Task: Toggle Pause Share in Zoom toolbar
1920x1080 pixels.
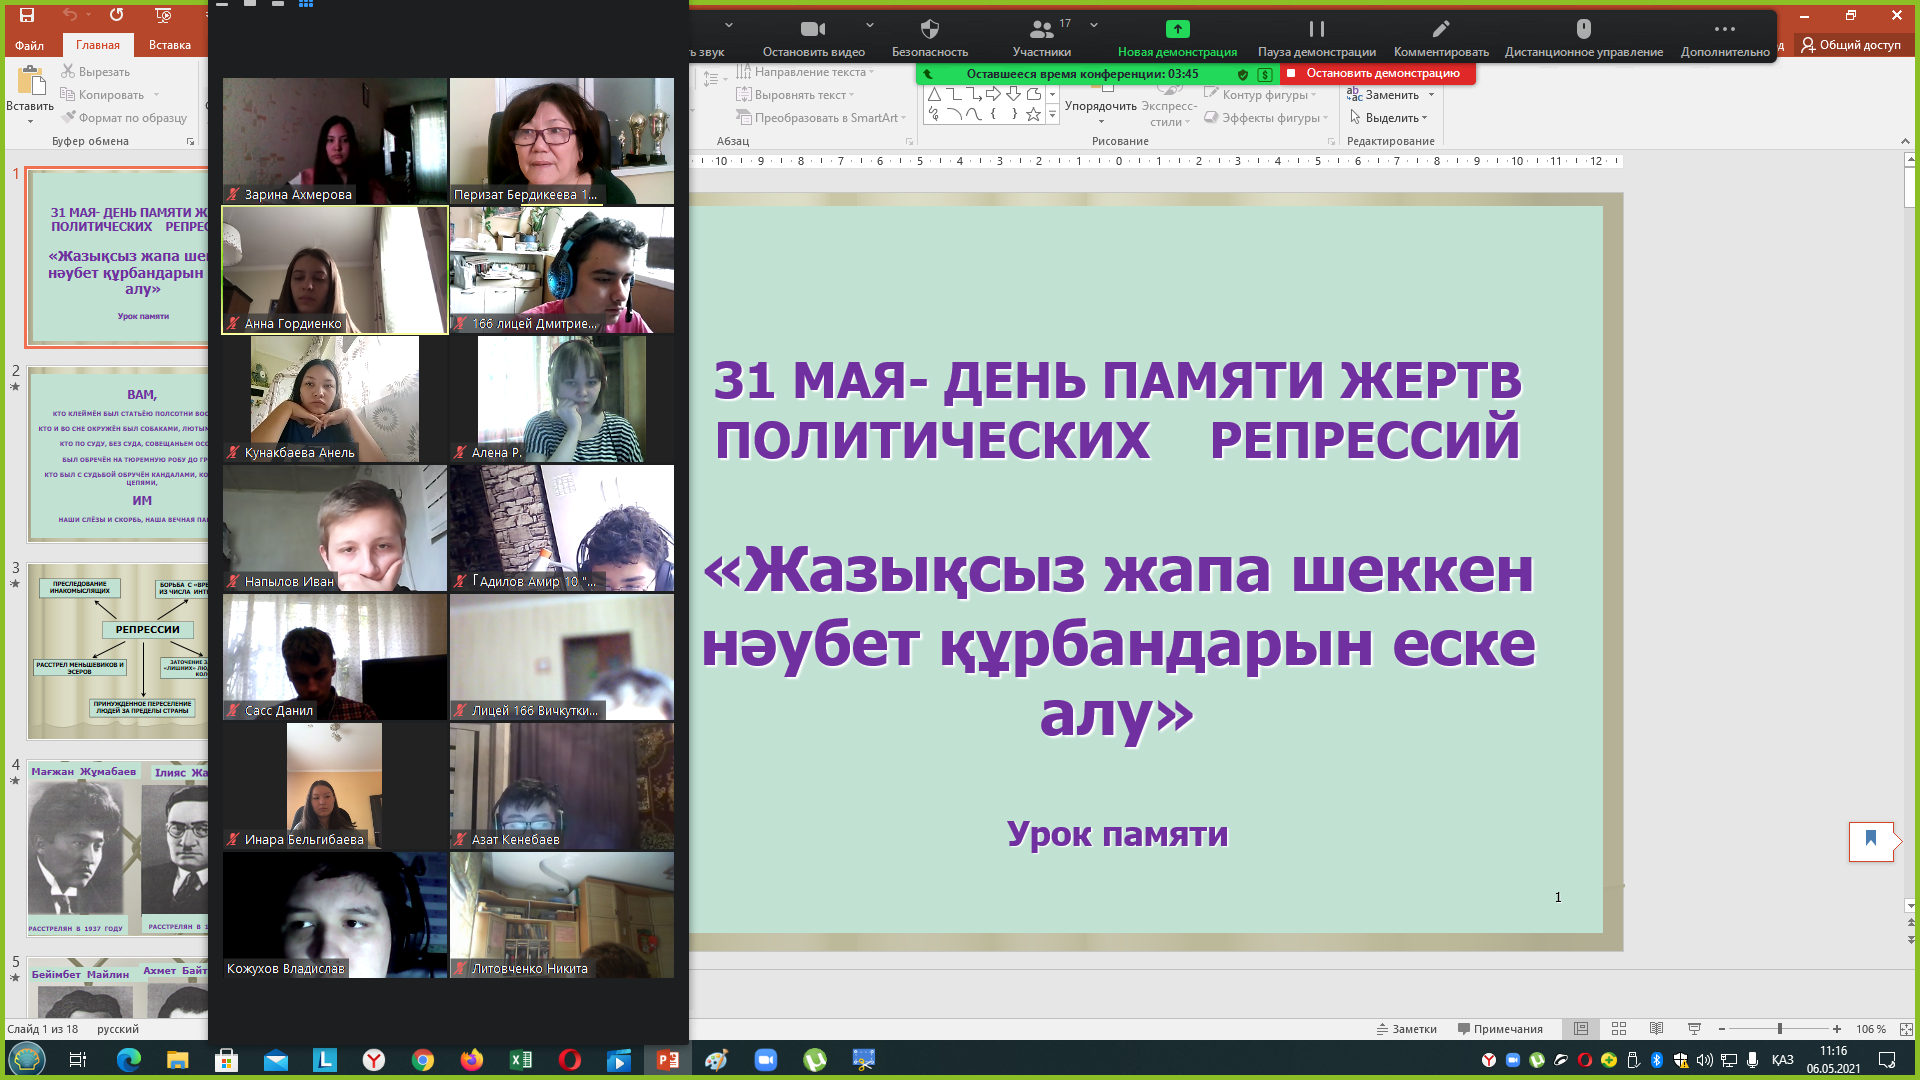Action: pos(1316,29)
